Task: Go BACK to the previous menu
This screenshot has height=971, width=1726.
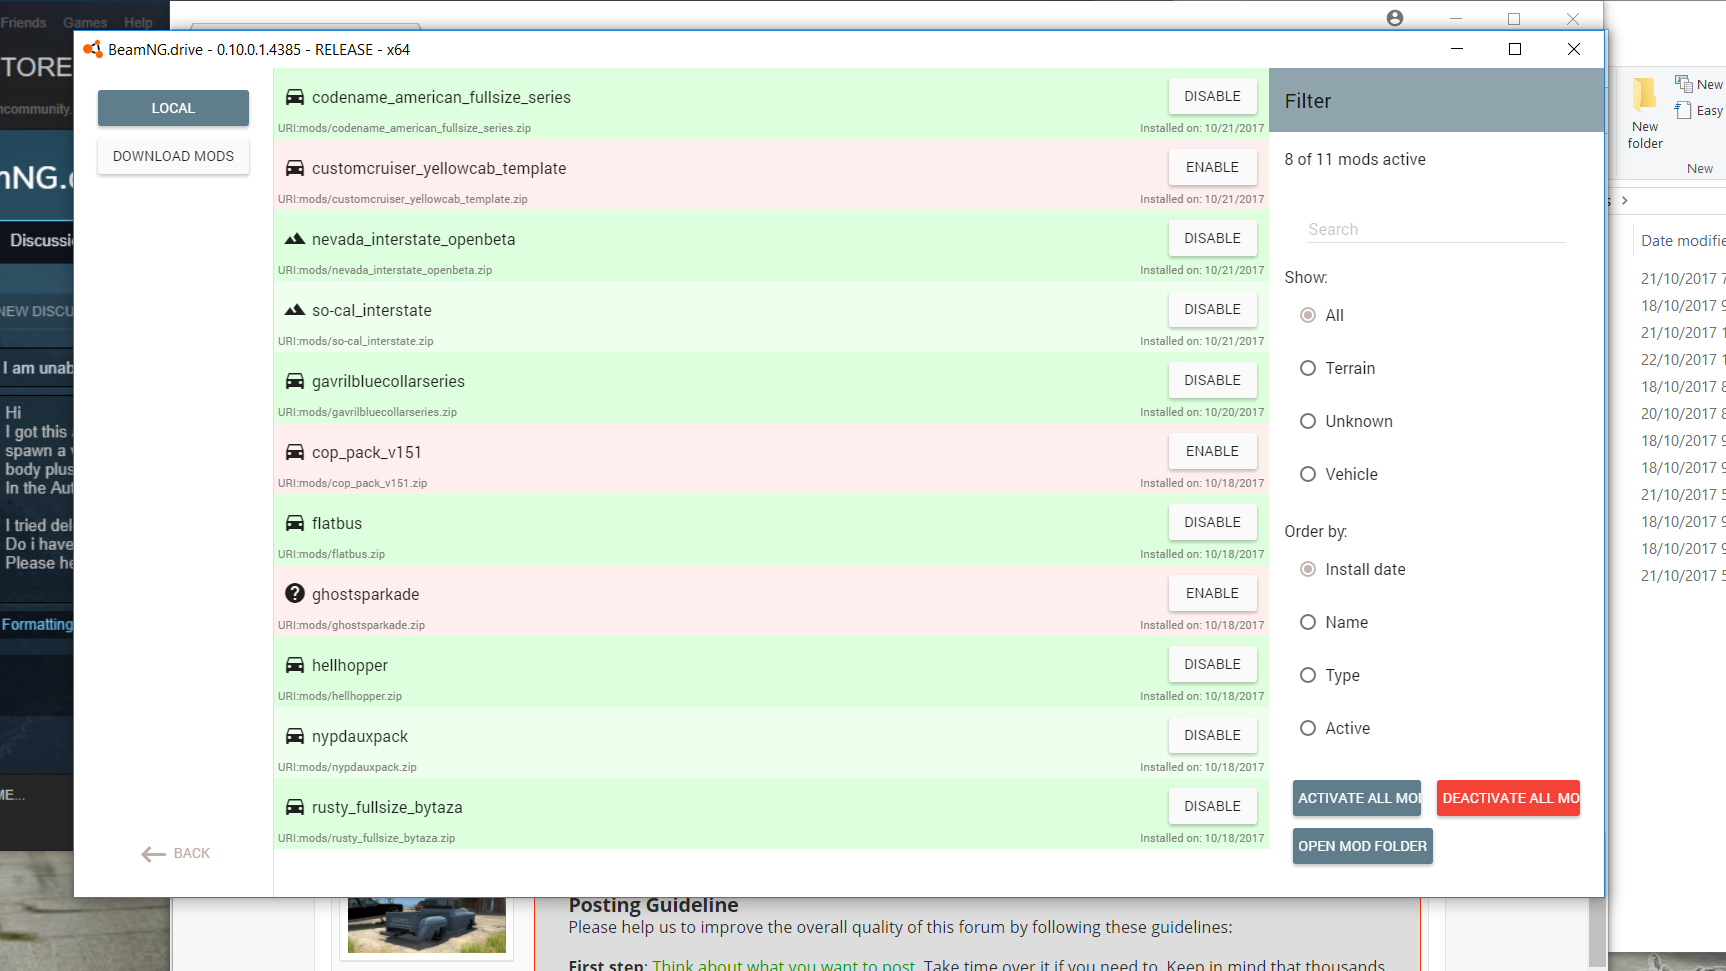Action: (x=176, y=853)
